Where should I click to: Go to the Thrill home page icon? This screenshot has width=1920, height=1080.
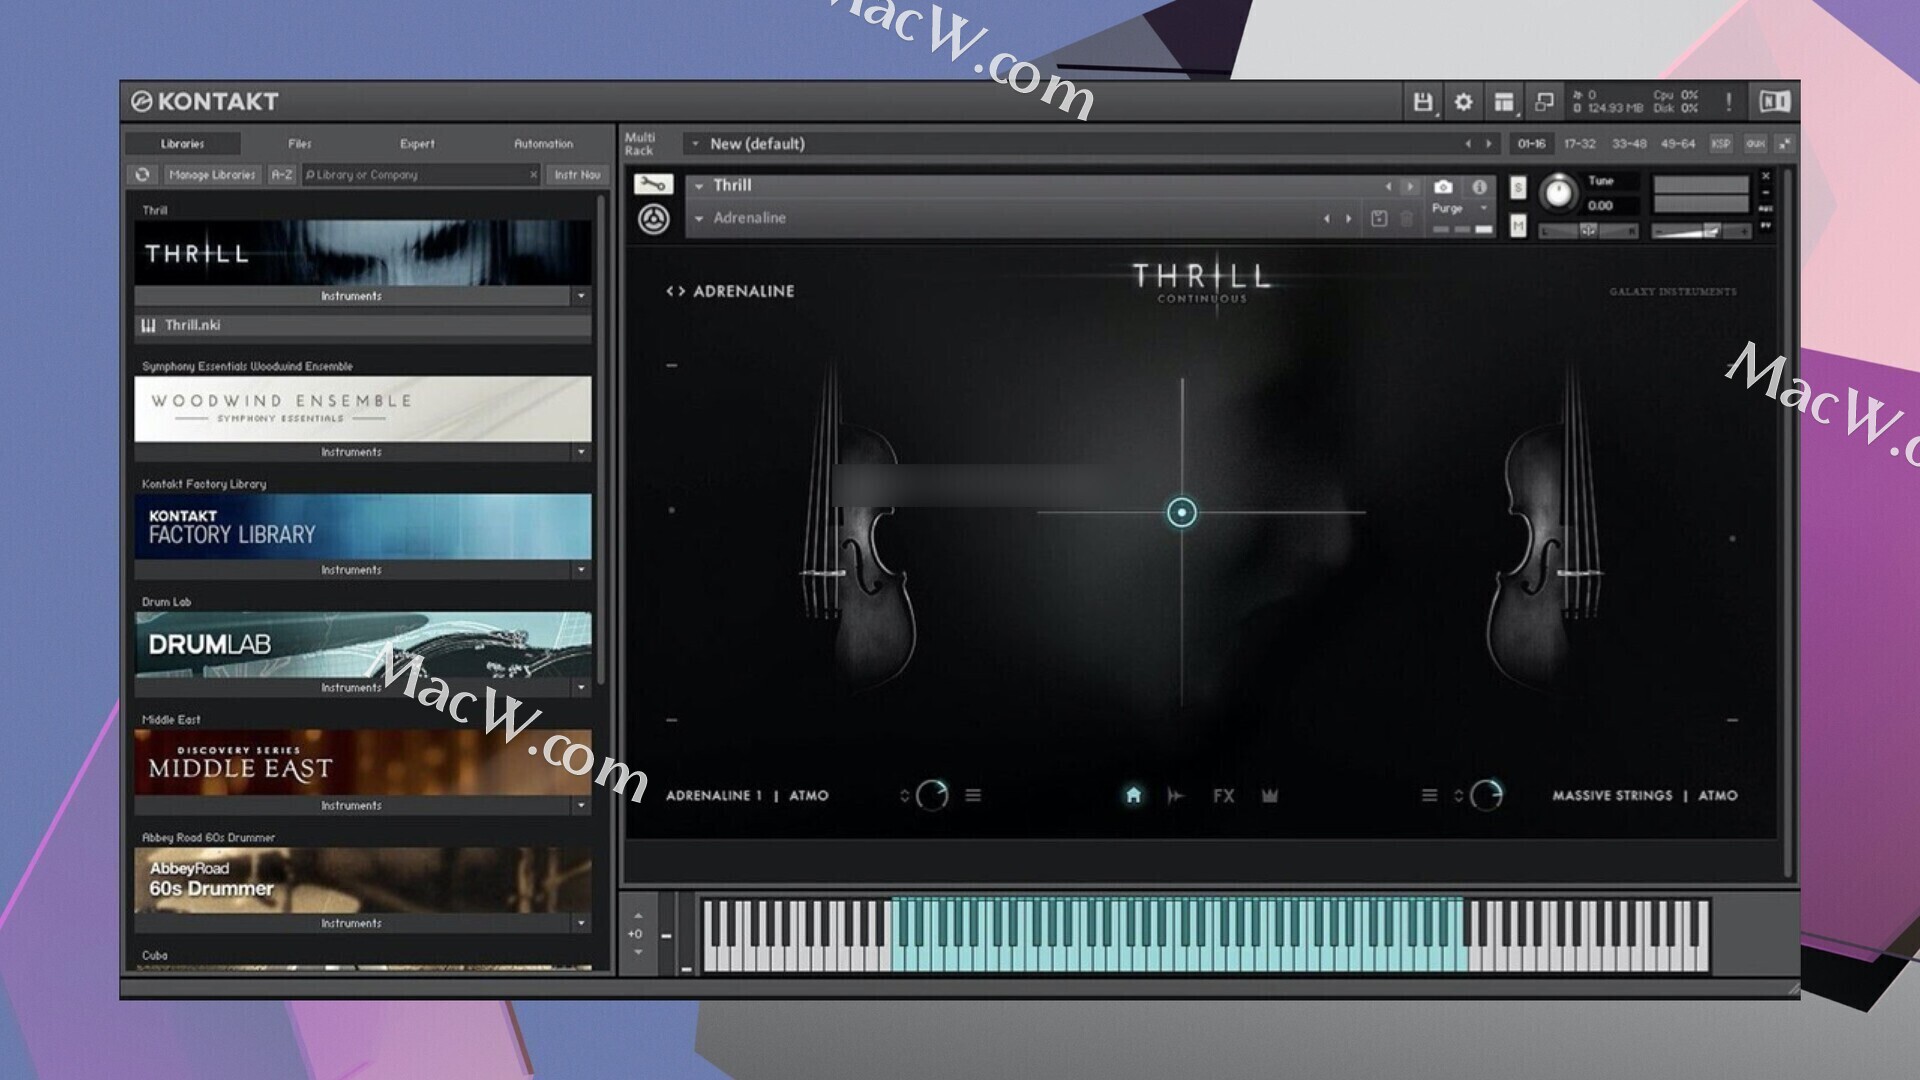(1133, 796)
